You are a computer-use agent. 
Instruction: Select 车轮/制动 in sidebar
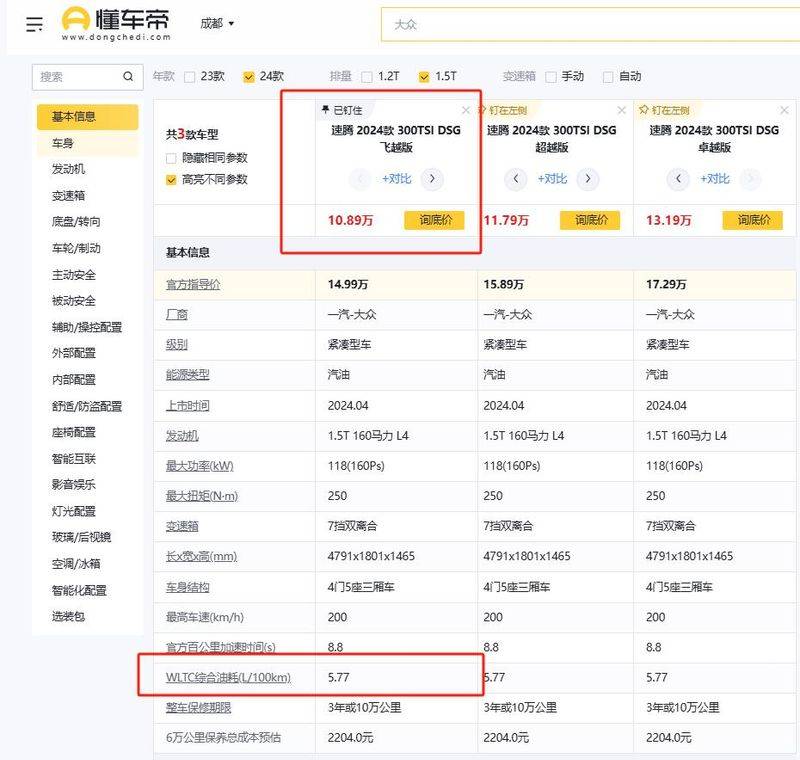coord(76,248)
